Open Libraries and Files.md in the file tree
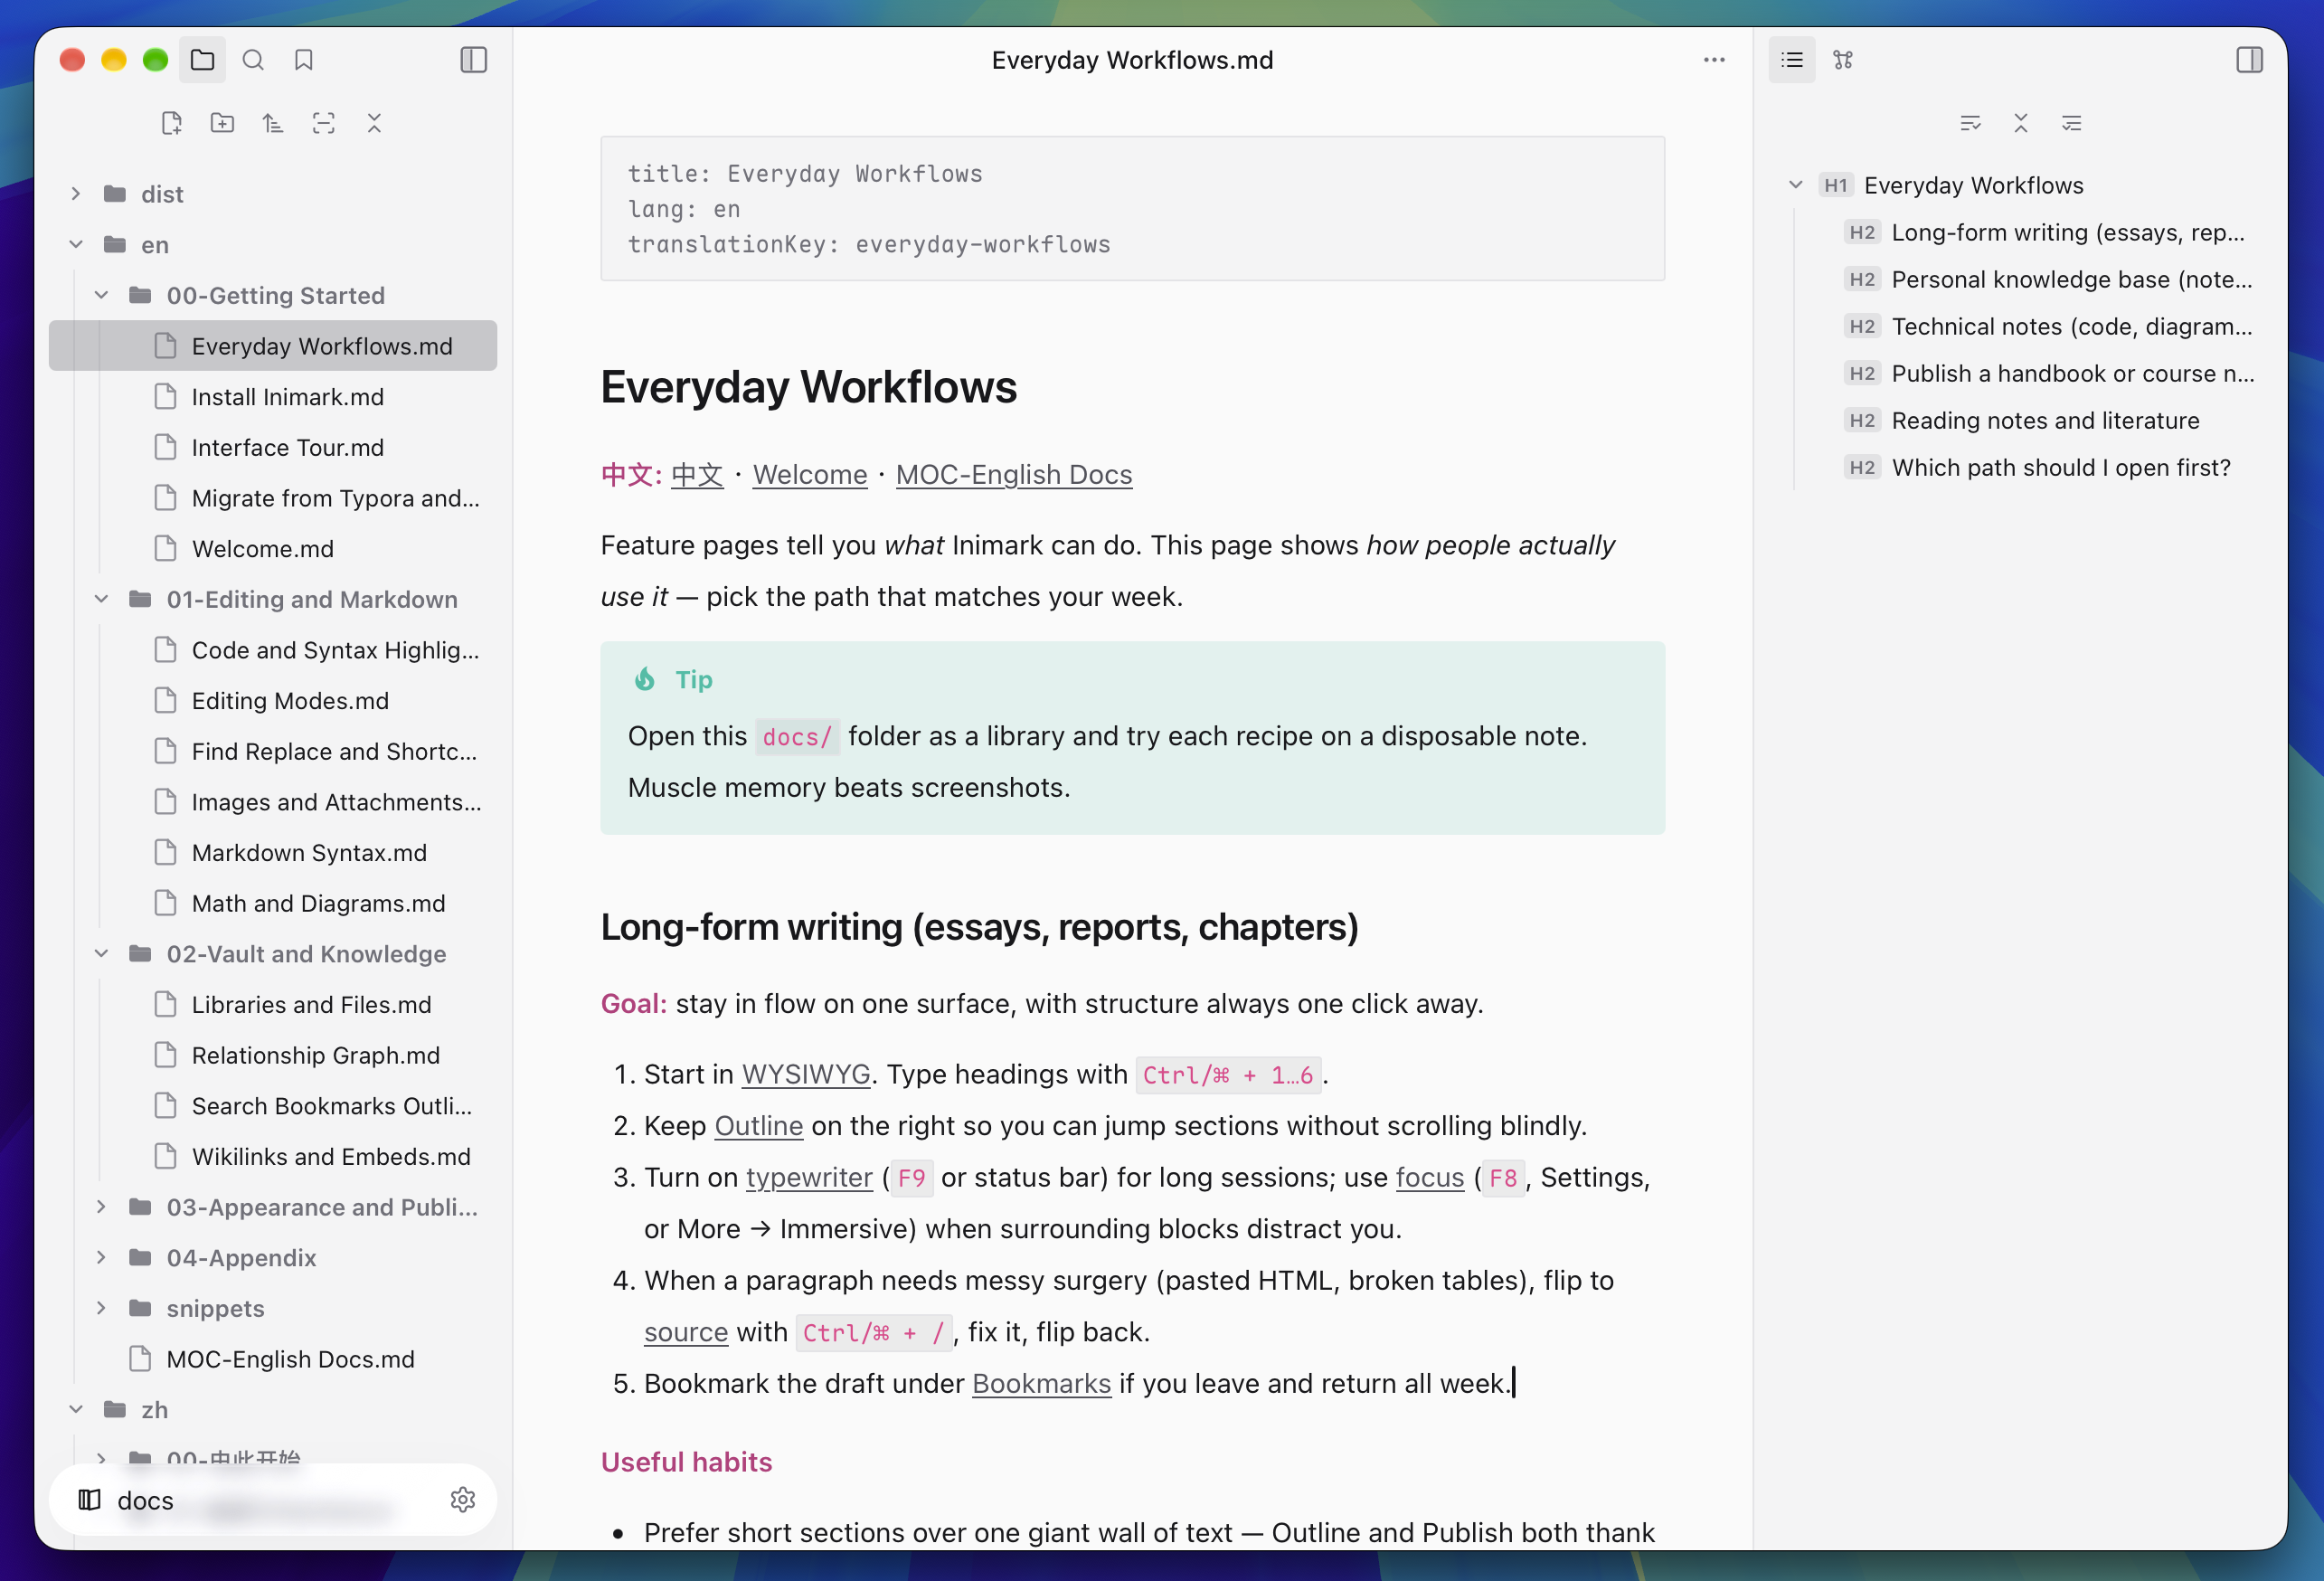Image resolution: width=2324 pixels, height=1581 pixels. [273, 1004]
